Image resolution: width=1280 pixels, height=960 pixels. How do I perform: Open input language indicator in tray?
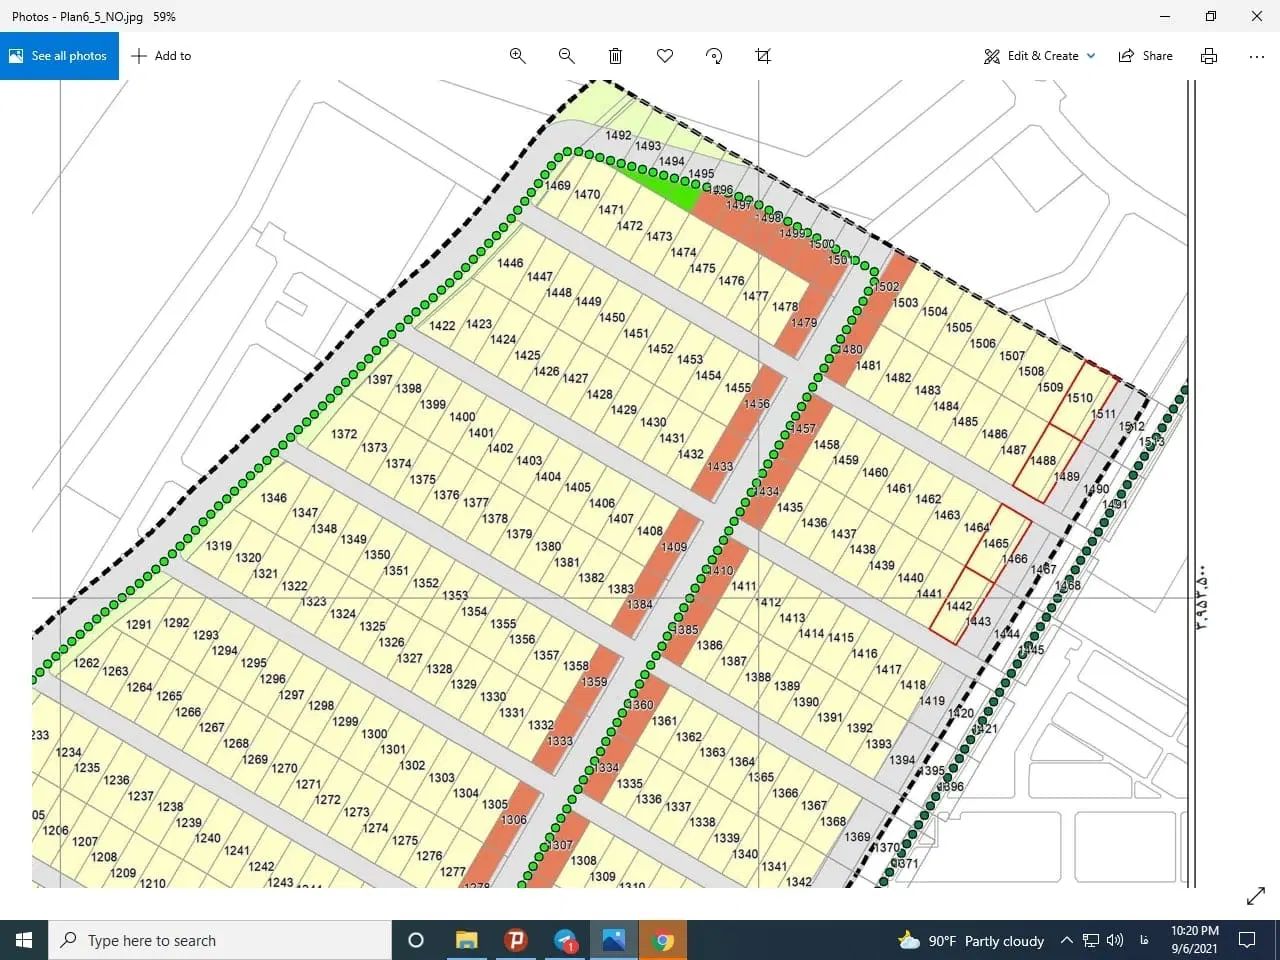pos(1143,940)
